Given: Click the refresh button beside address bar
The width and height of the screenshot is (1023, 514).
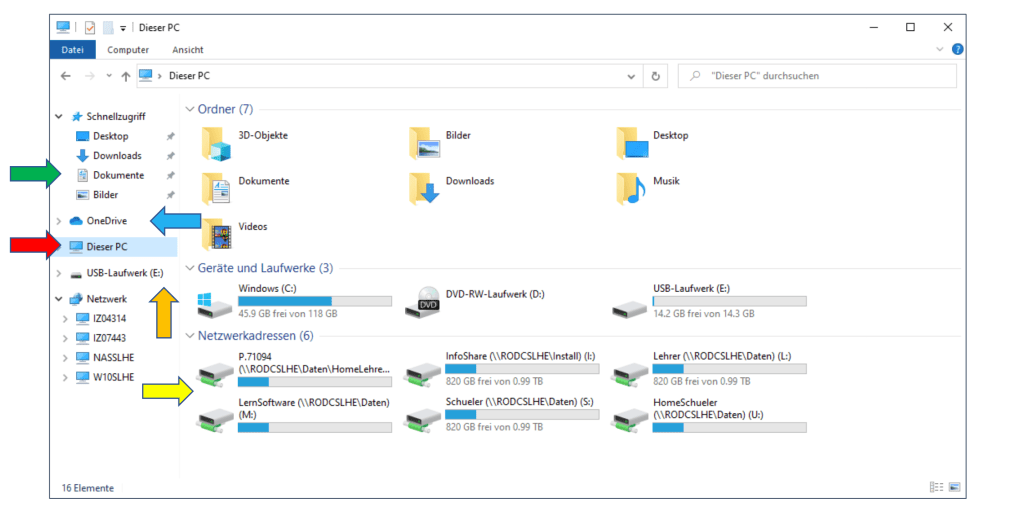Looking at the screenshot, I should [x=656, y=76].
